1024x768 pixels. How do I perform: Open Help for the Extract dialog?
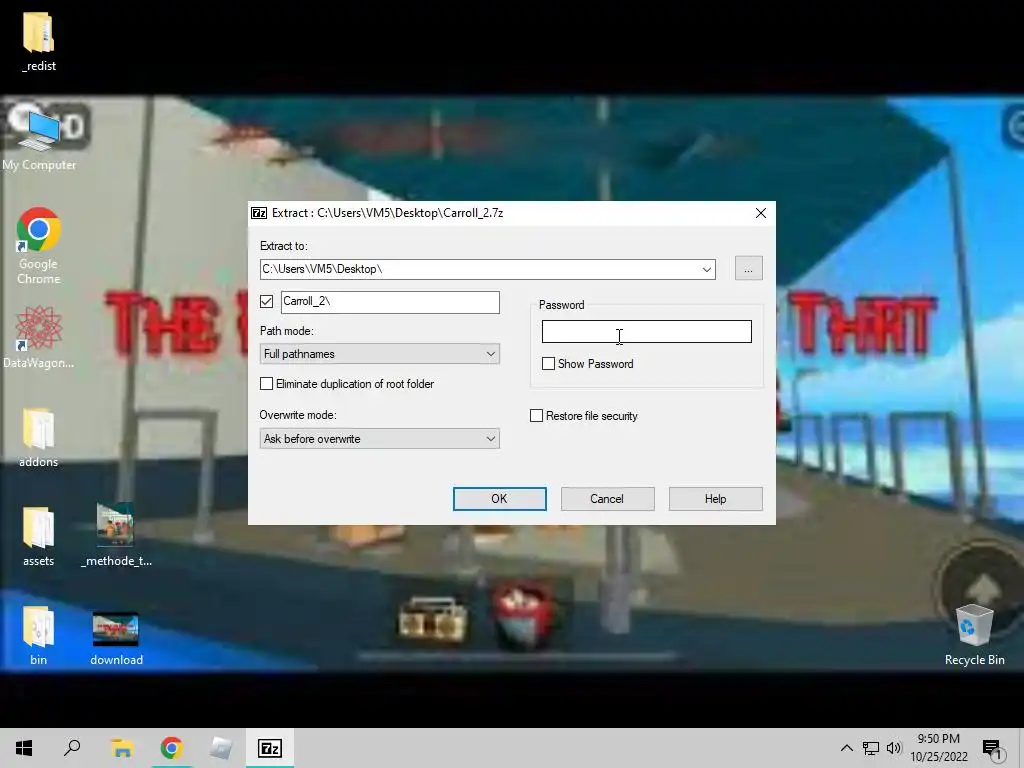pos(716,499)
